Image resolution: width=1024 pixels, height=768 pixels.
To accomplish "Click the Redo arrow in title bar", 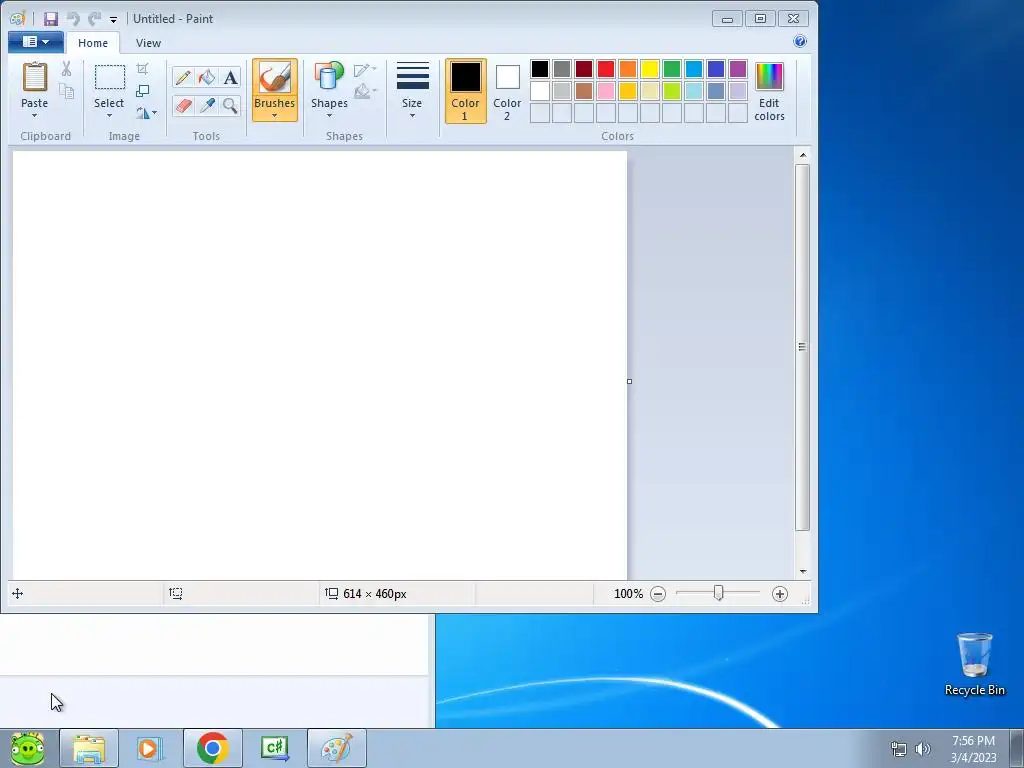I will tap(95, 19).
